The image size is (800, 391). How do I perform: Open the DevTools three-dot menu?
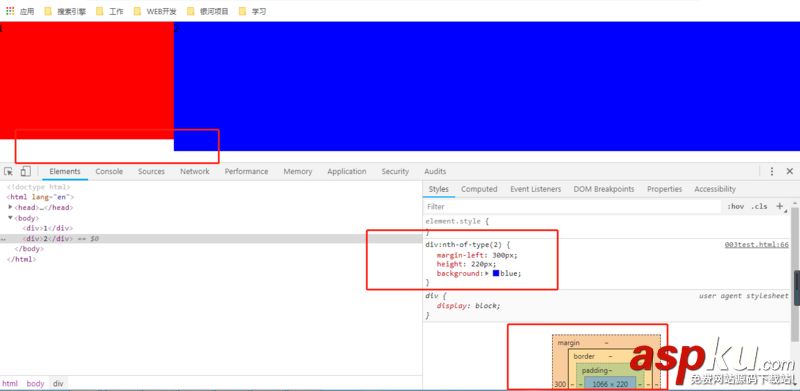pyautogui.click(x=772, y=172)
